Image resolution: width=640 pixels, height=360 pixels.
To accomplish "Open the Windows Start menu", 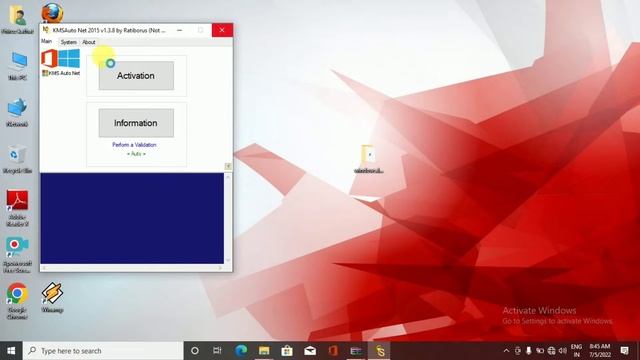I will [x=11, y=351].
